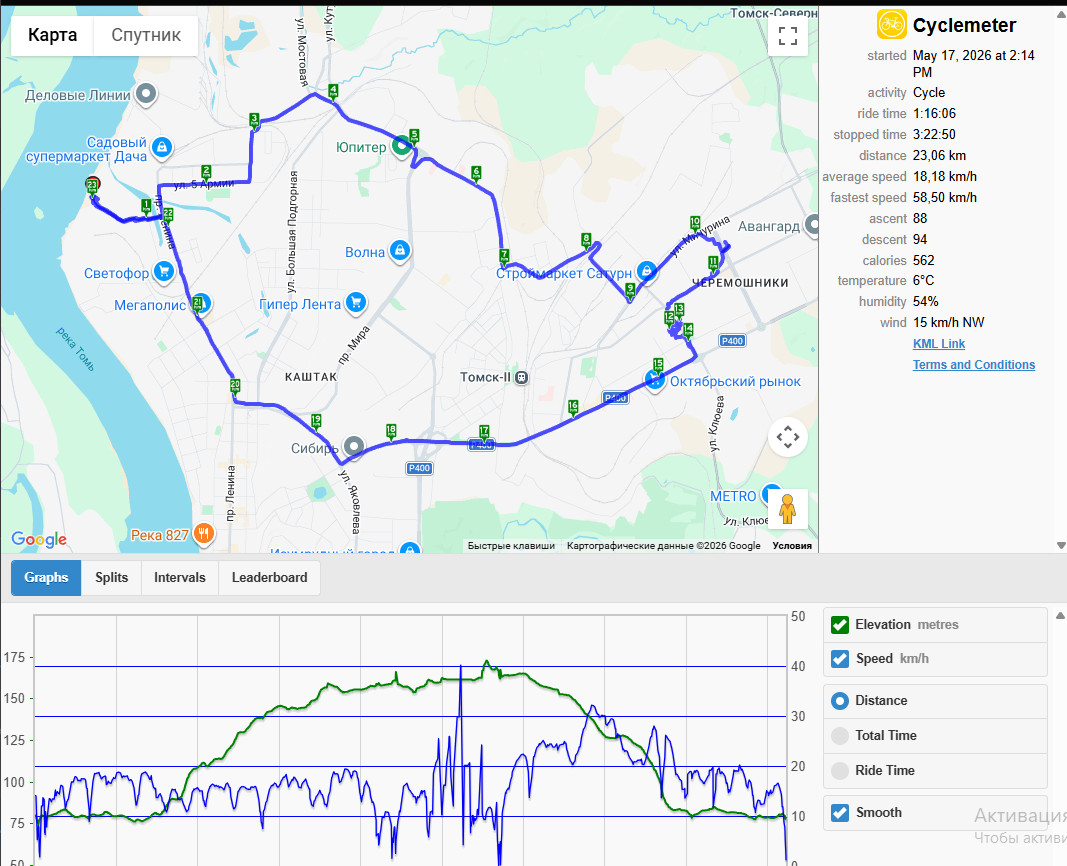Click the Волна shopping pin
This screenshot has height=866, width=1067.
pos(400,251)
